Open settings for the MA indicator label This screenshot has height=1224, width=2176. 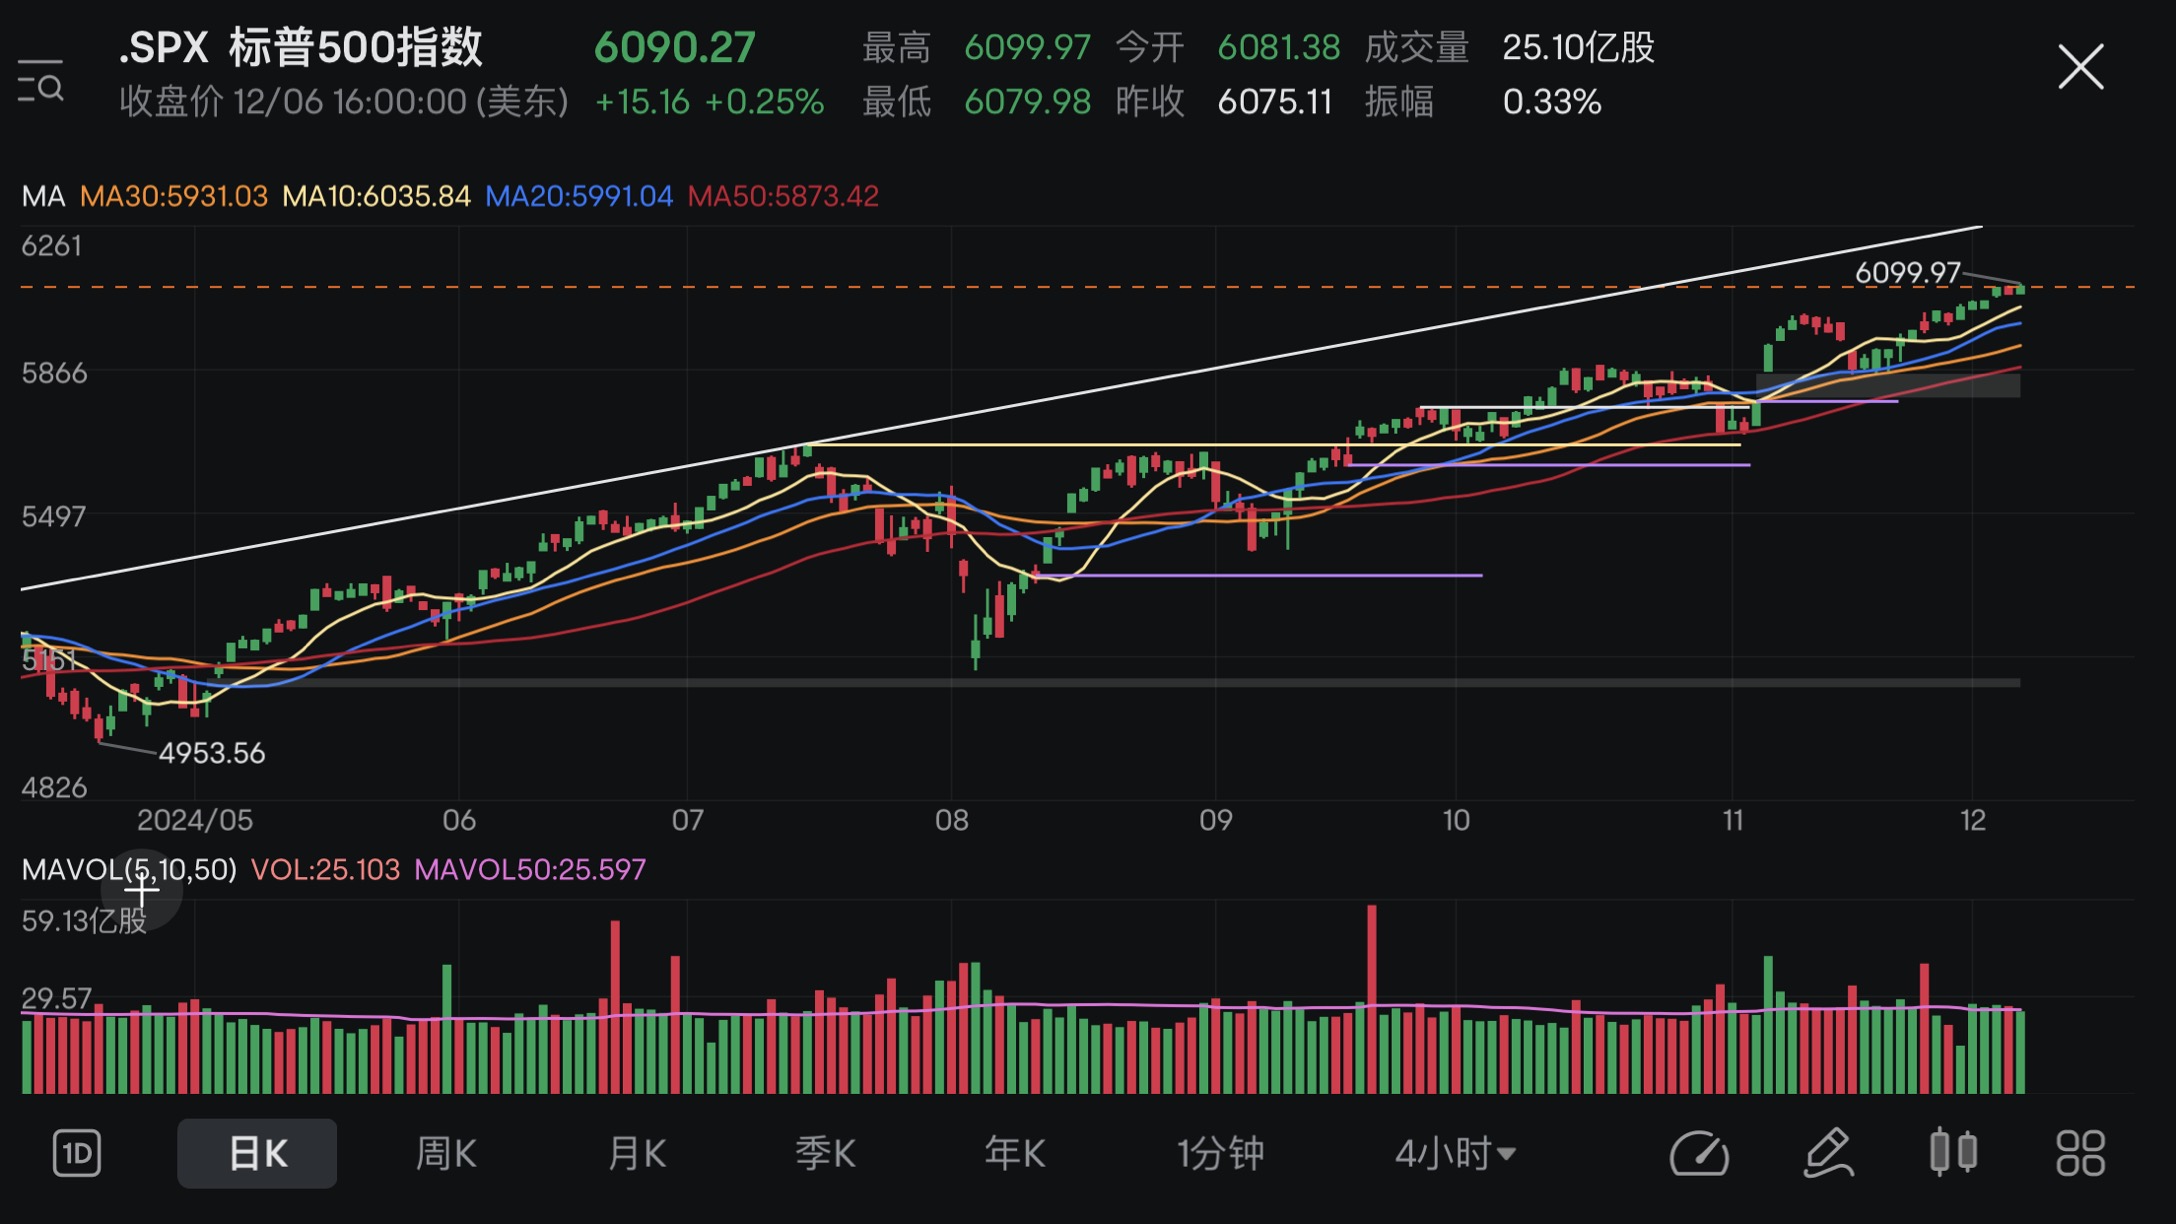click(43, 196)
